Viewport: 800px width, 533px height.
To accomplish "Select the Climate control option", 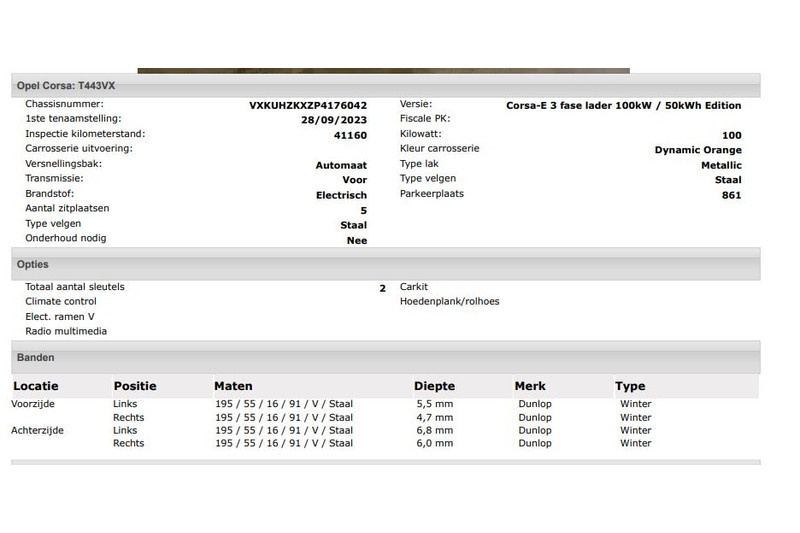I will click(x=61, y=301).
